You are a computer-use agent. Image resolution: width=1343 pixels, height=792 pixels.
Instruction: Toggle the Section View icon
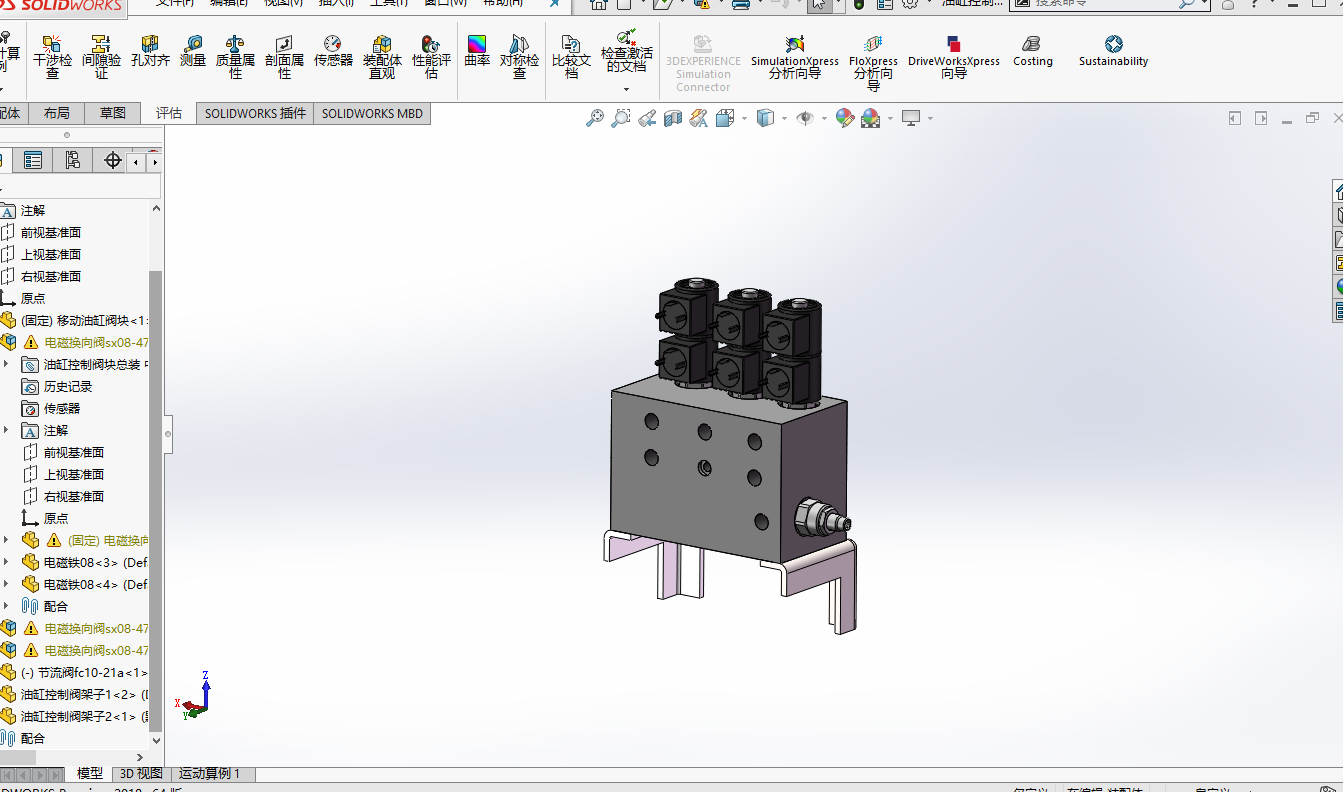coord(673,118)
